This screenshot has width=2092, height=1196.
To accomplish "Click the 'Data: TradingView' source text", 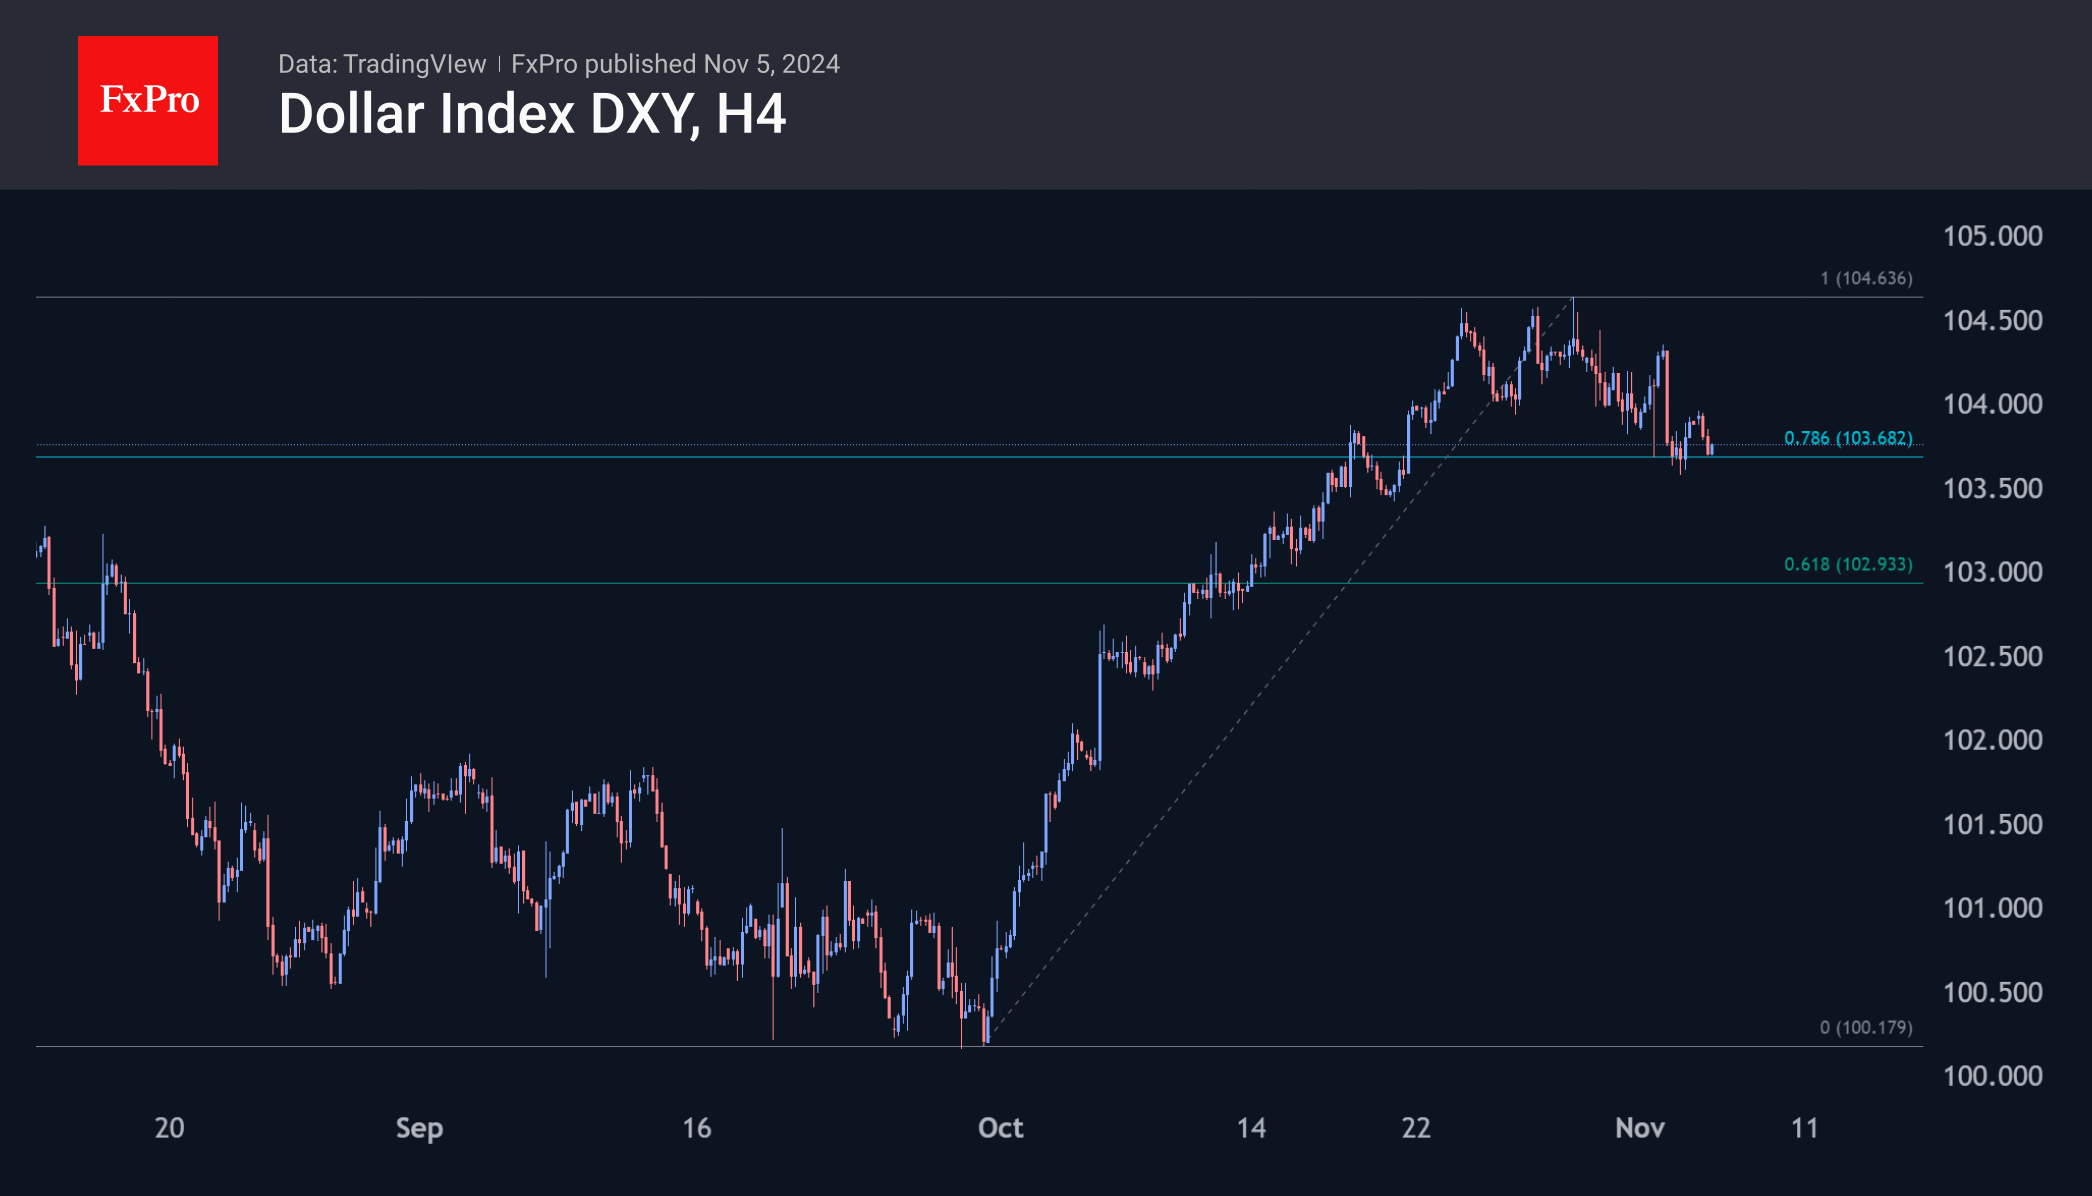I will pyautogui.click(x=382, y=64).
